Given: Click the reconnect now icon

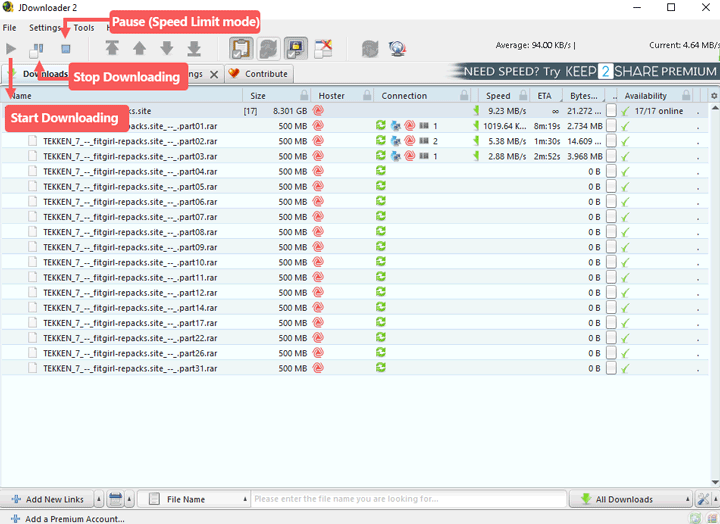Looking at the screenshot, I should (370, 48).
